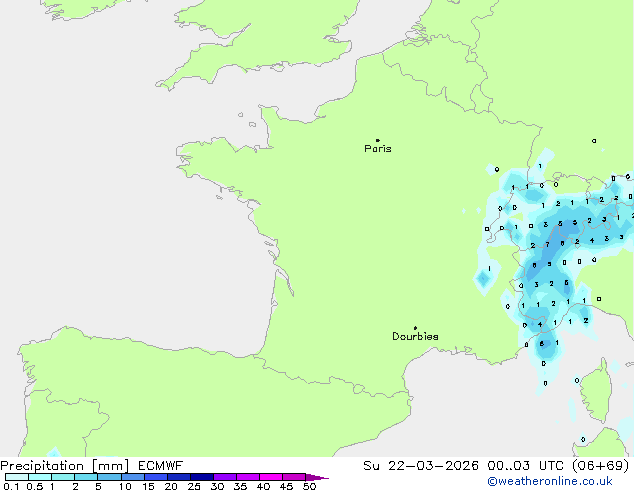
Task: Pick the legend swatch between 5 and 10
Action: [x=110, y=477]
